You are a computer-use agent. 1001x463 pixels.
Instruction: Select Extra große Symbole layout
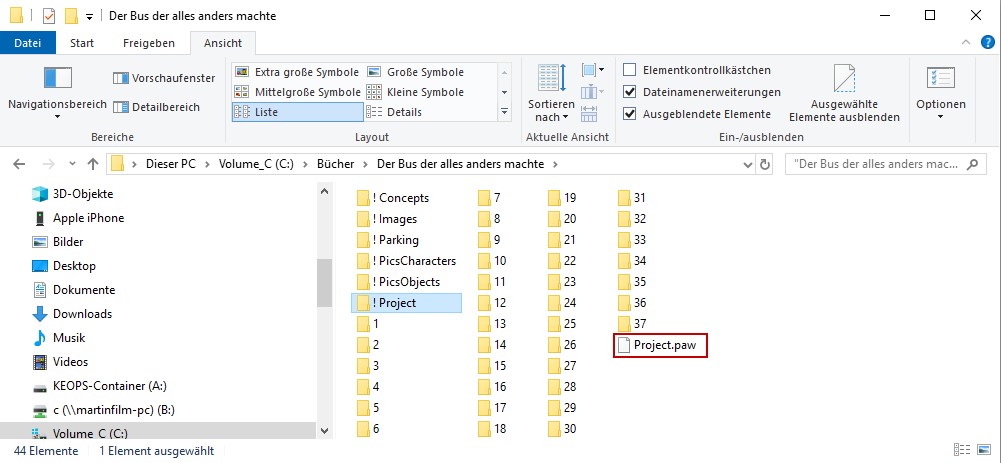tap(297, 72)
